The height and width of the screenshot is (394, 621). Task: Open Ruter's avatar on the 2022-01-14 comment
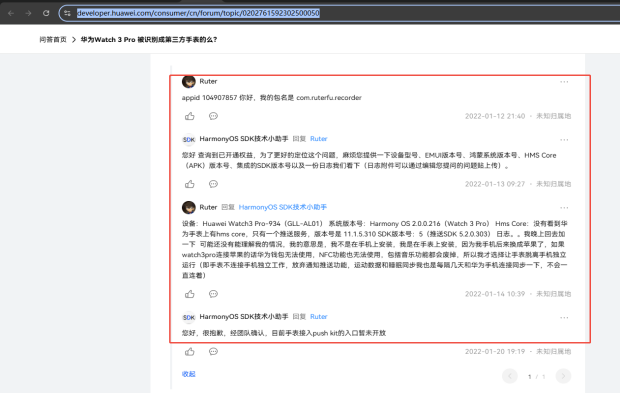pyautogui.click(x=189, y=207)
